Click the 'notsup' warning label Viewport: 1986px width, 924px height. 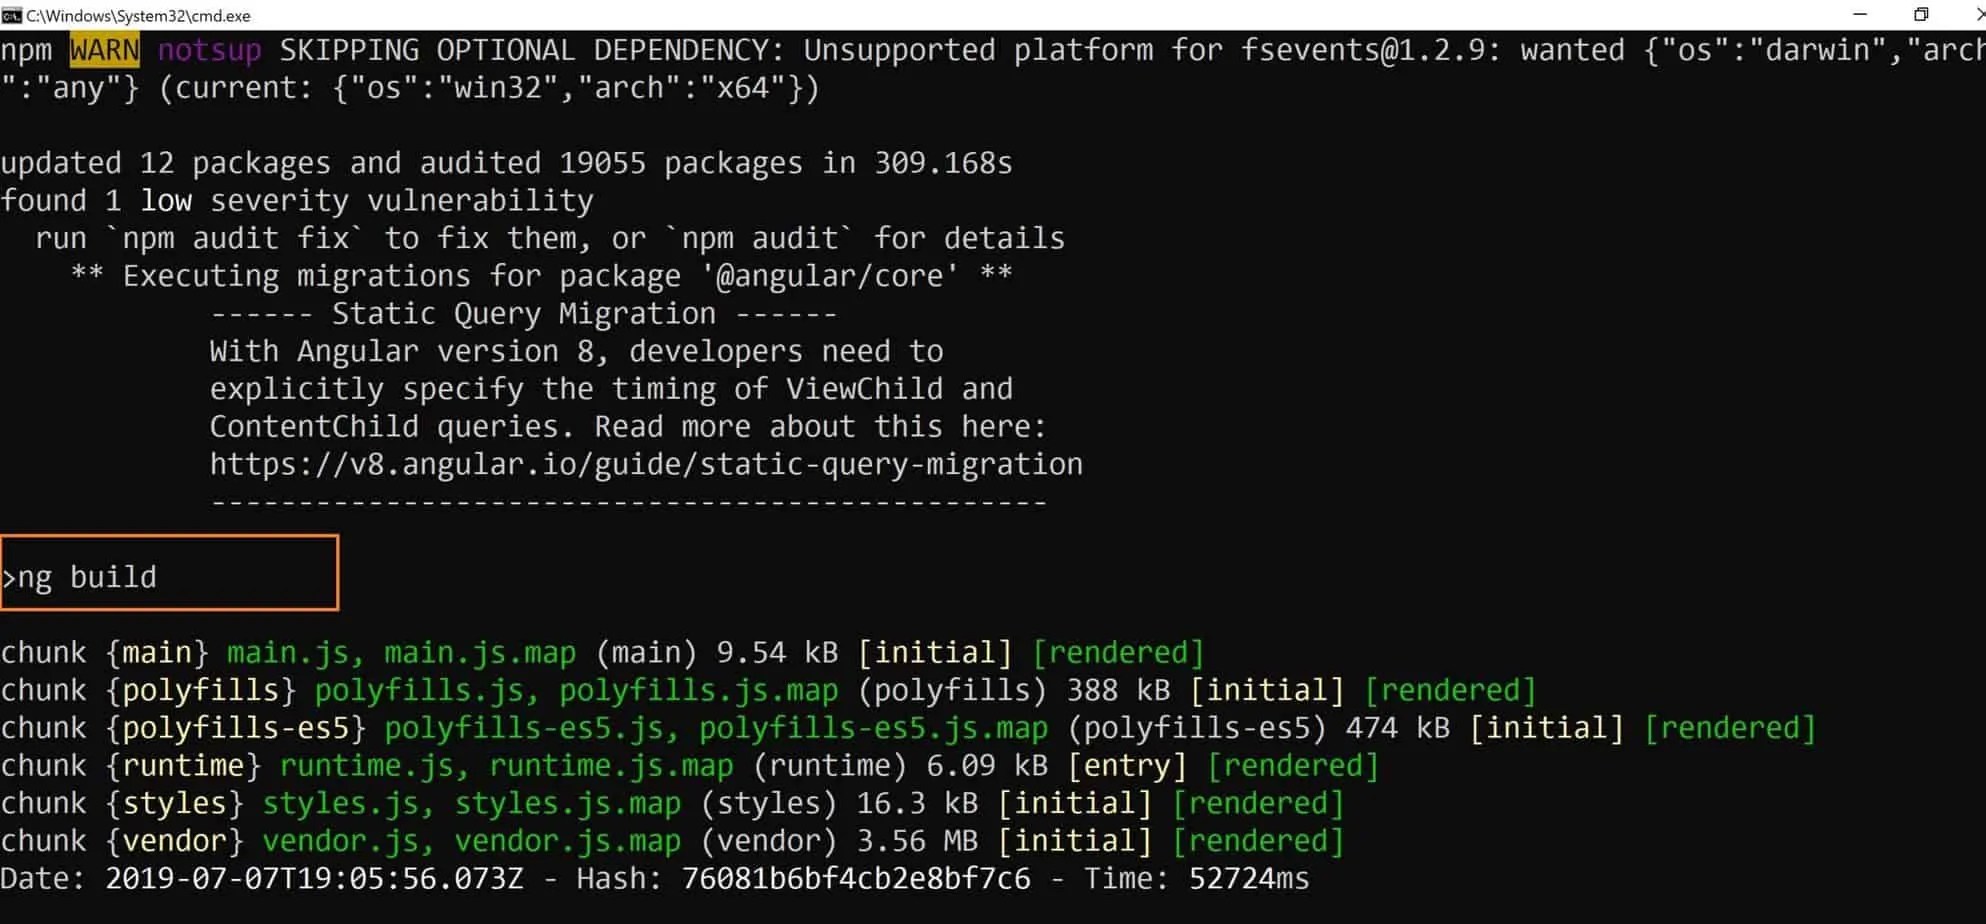coord(209,49)
